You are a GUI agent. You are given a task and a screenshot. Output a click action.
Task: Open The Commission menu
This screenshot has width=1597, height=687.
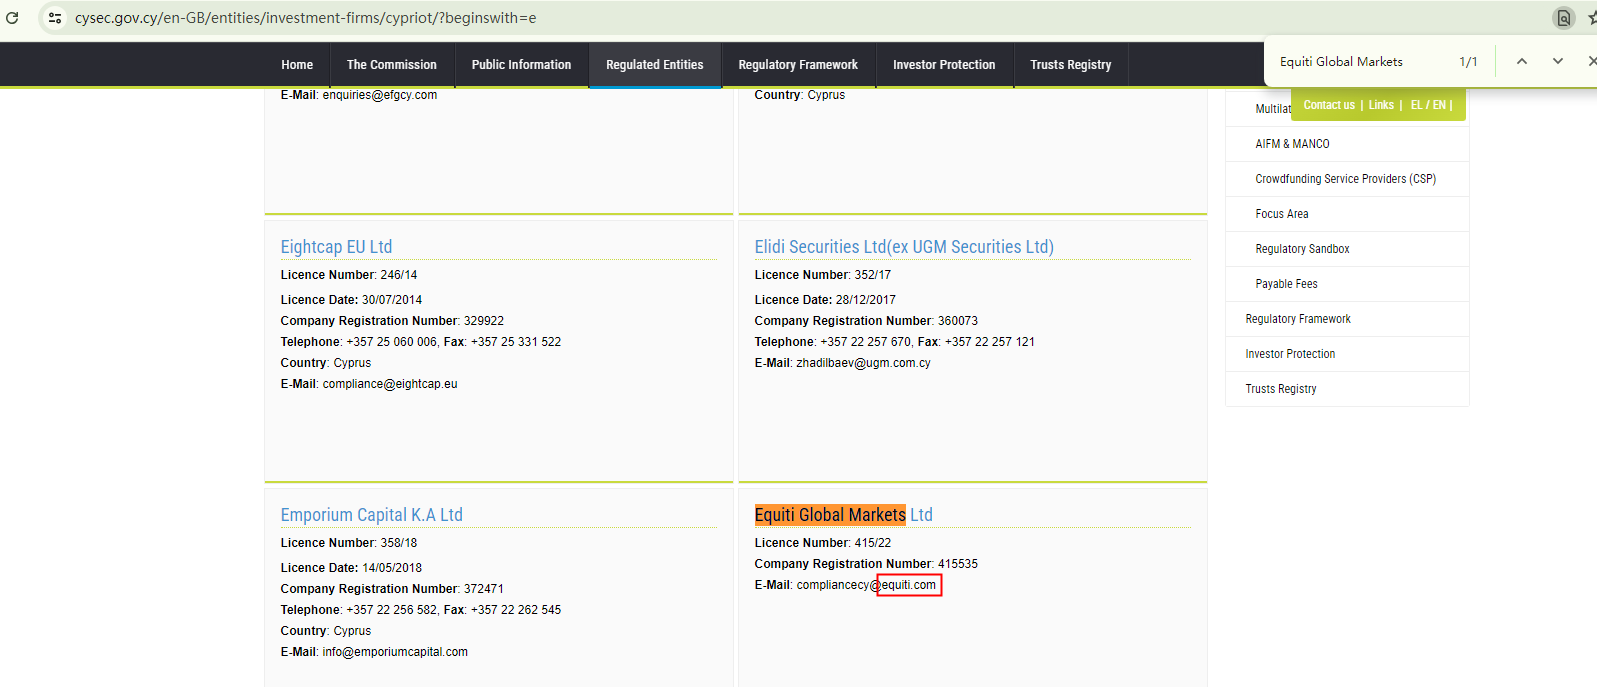(x=391, y=65)
